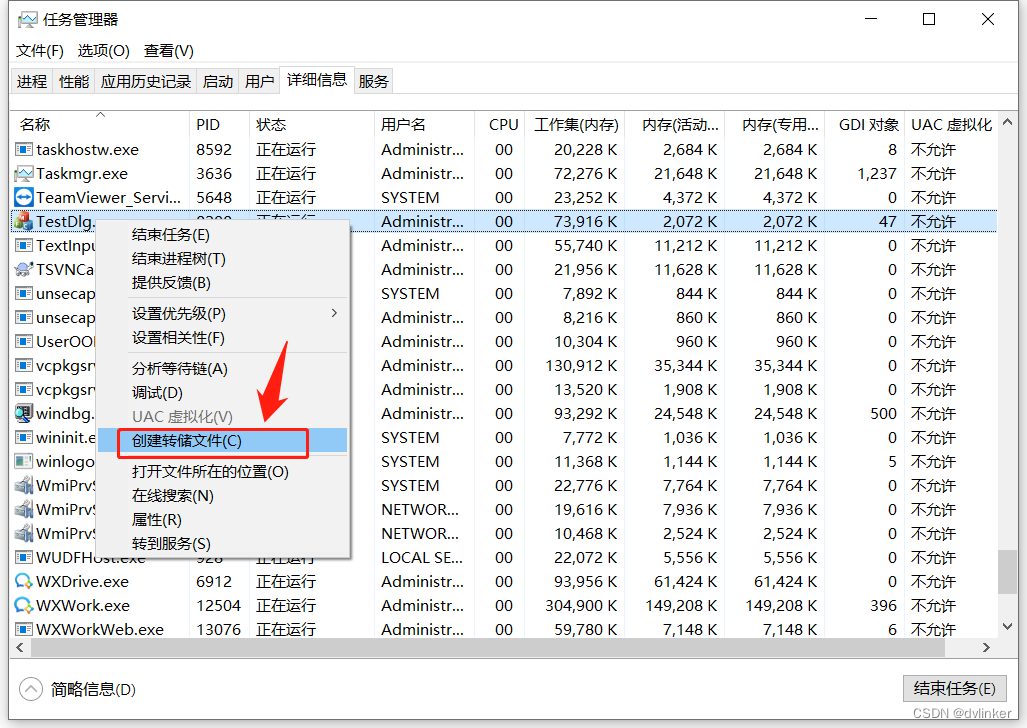Switch to the 进程 tab
The height and width of the screenshot is (728, 1027).
pyautogui.click(x=32, y=81)
